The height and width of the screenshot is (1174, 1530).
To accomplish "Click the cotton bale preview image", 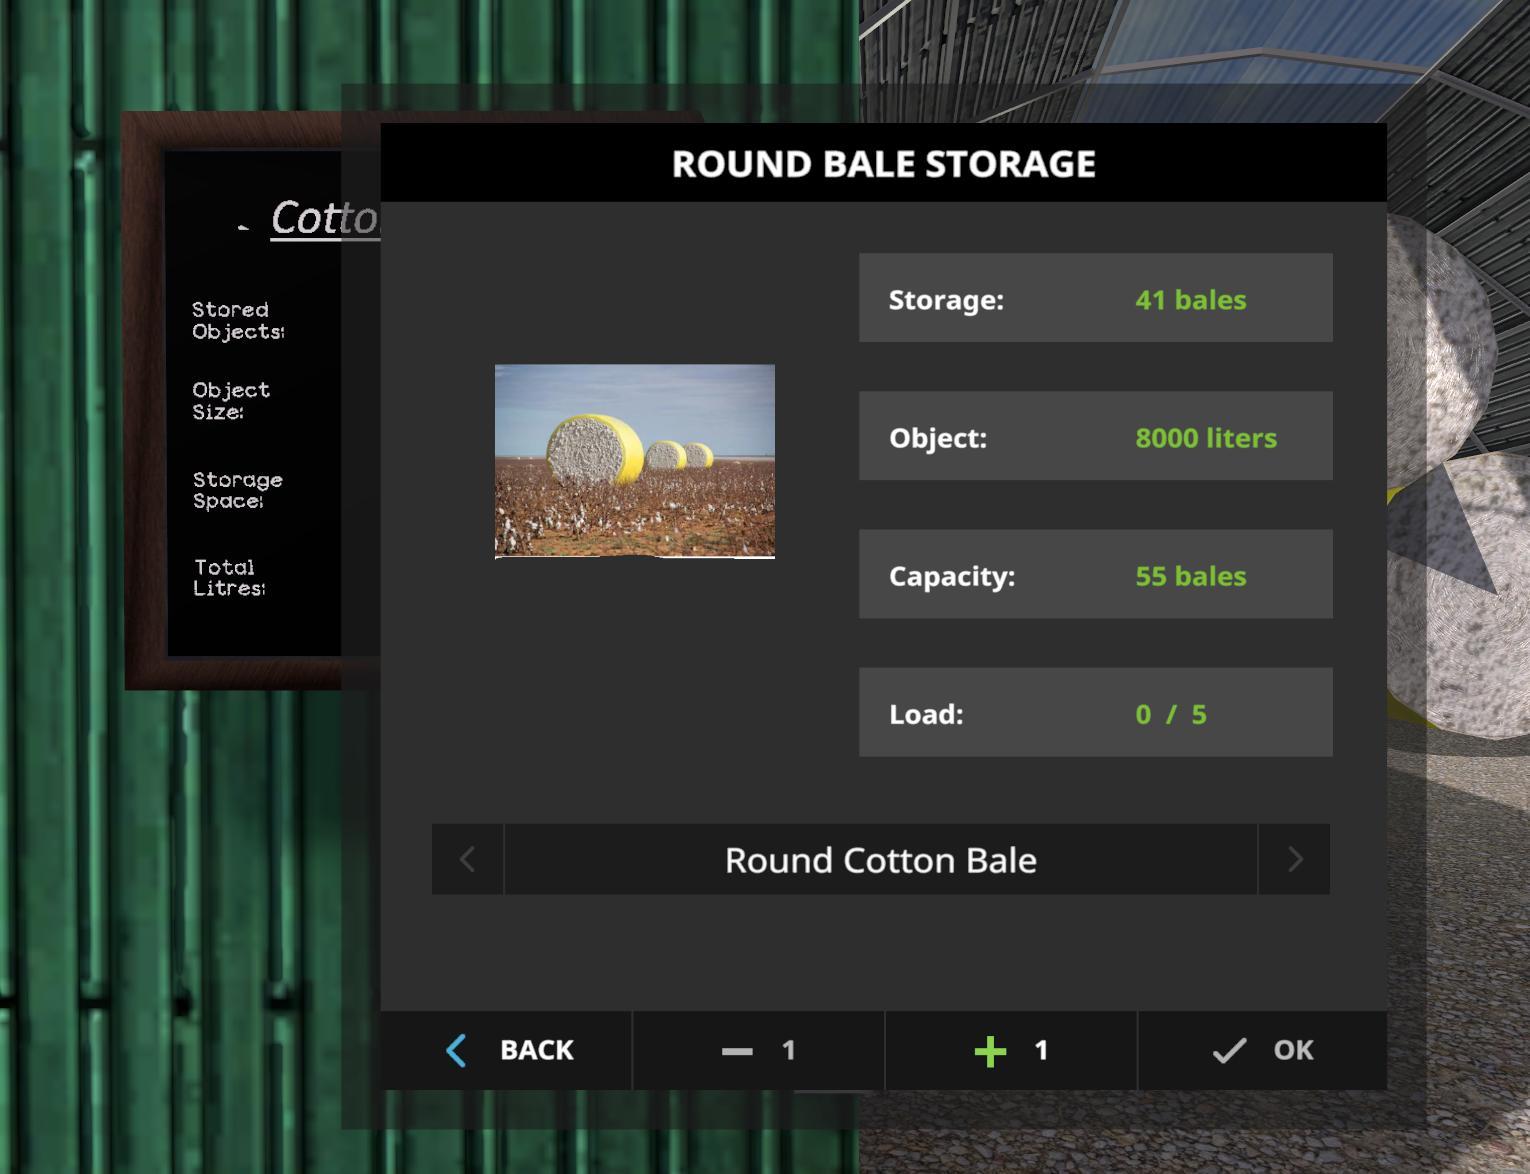I will (x=634, y=461).
